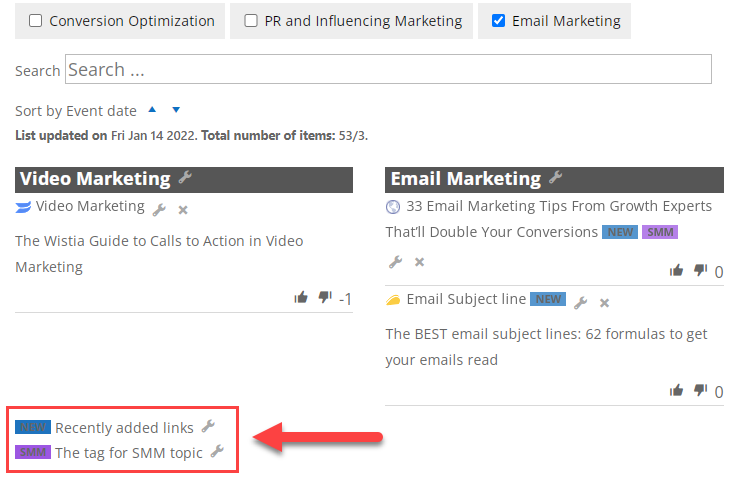Check the Conversion Optimization checkbox
This screenshot has height=483, width=747.
pyautogui.click(x=35, y=21)
